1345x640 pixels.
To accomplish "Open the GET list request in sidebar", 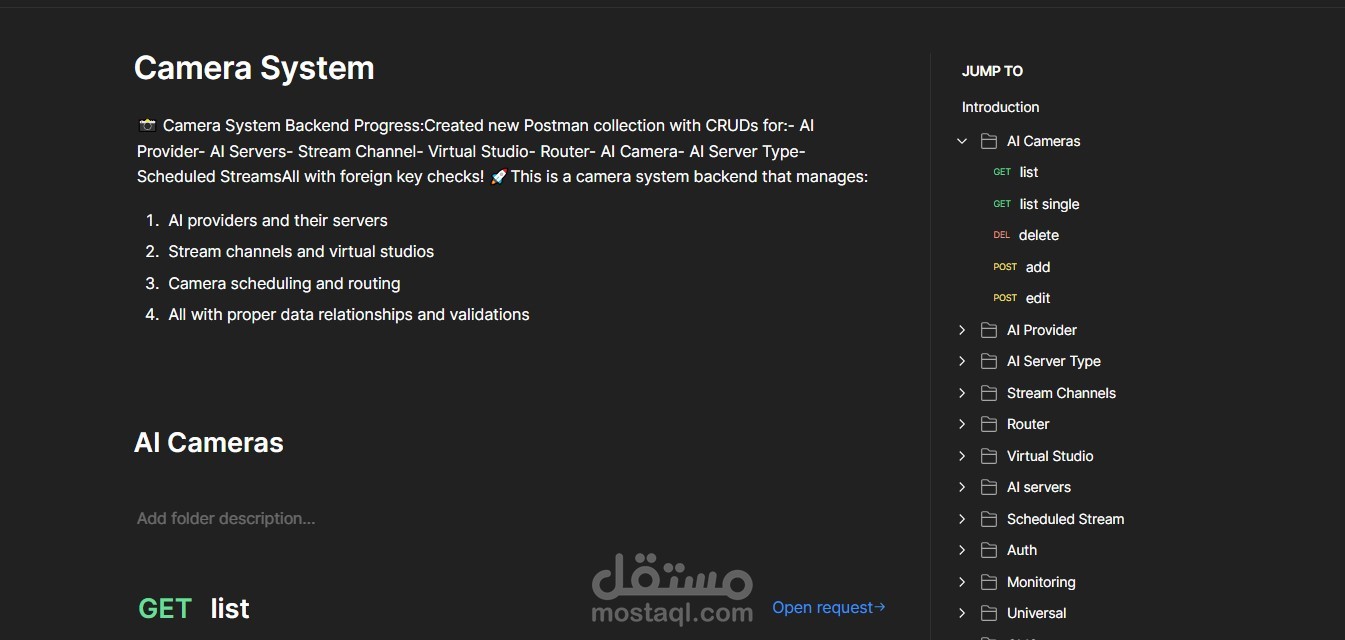I will (x=1028, y=172).
